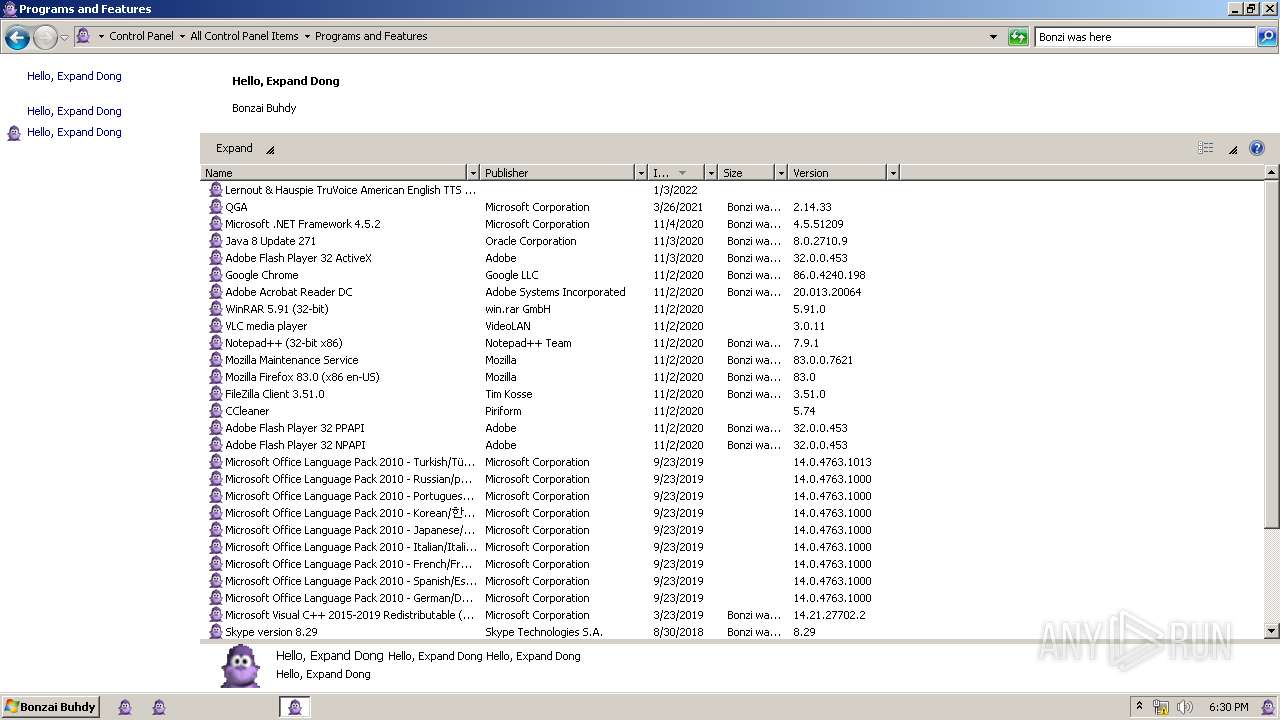The width and height of the screenshot is (1280, 720).
Task: Click Bonzi icon next to Notepad++ entry
Action: [x=215, y=343]
